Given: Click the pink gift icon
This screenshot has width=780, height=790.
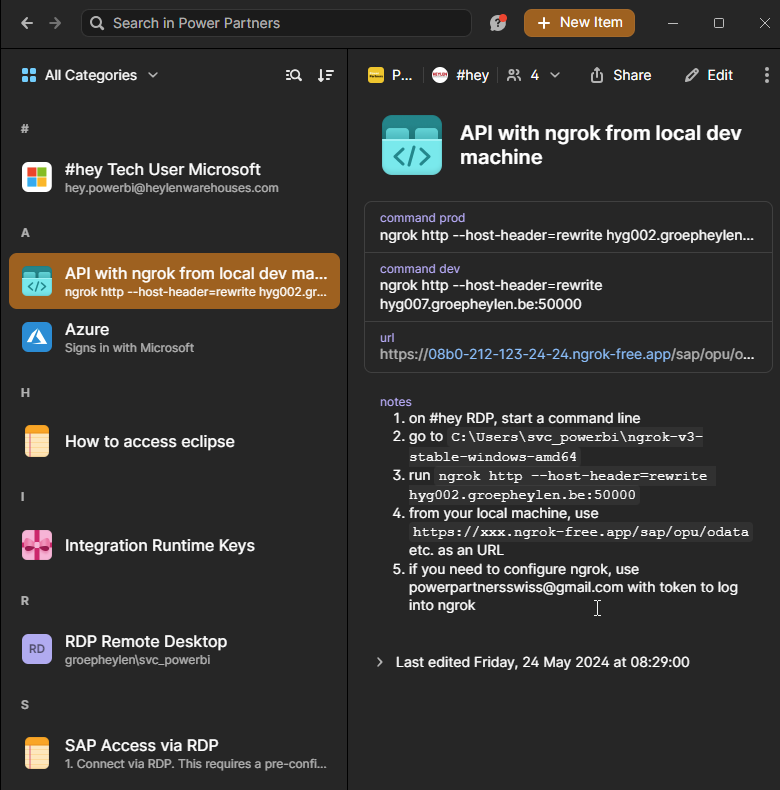Looking at the screenshot, I should tap(37, 545).
